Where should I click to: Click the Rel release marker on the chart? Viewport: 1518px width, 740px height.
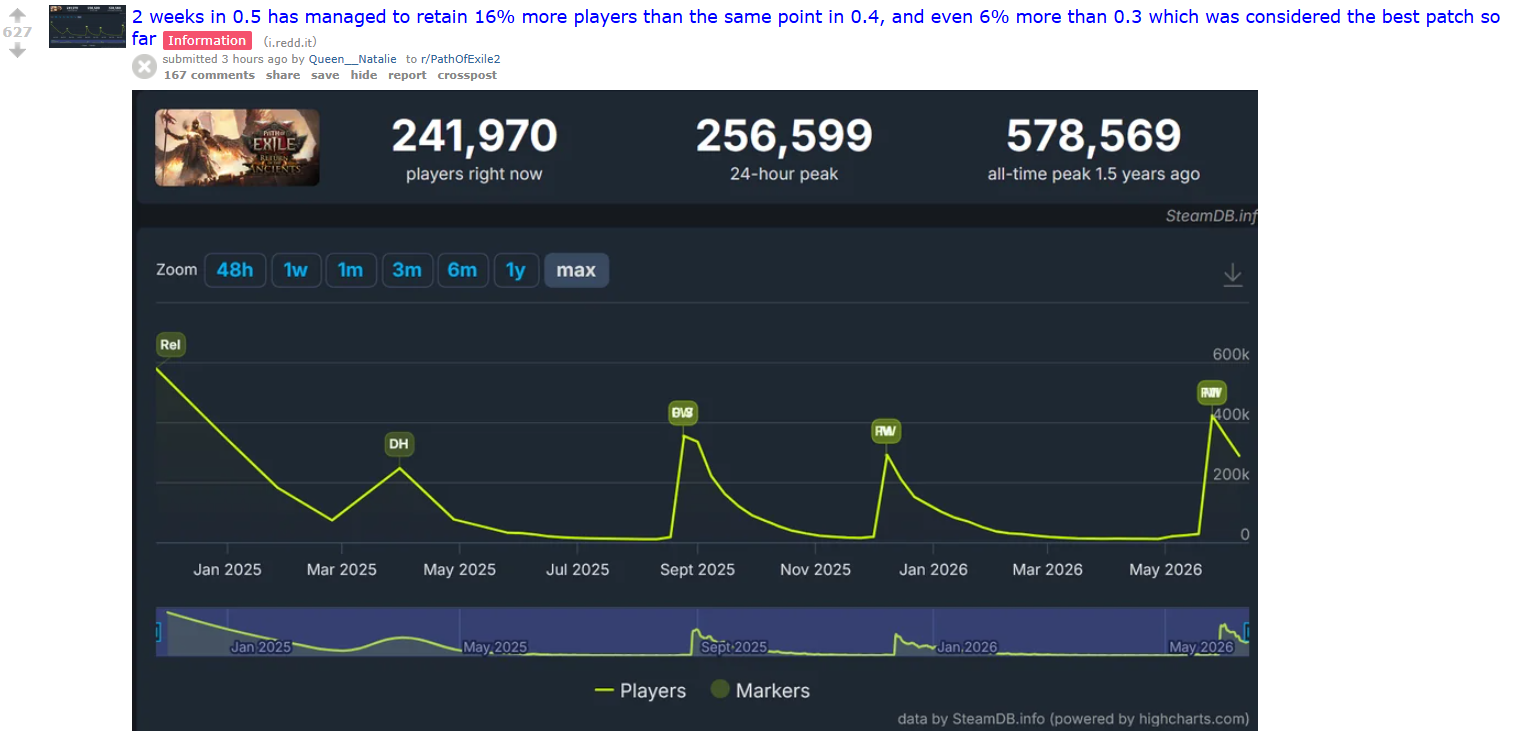(171, 346)
